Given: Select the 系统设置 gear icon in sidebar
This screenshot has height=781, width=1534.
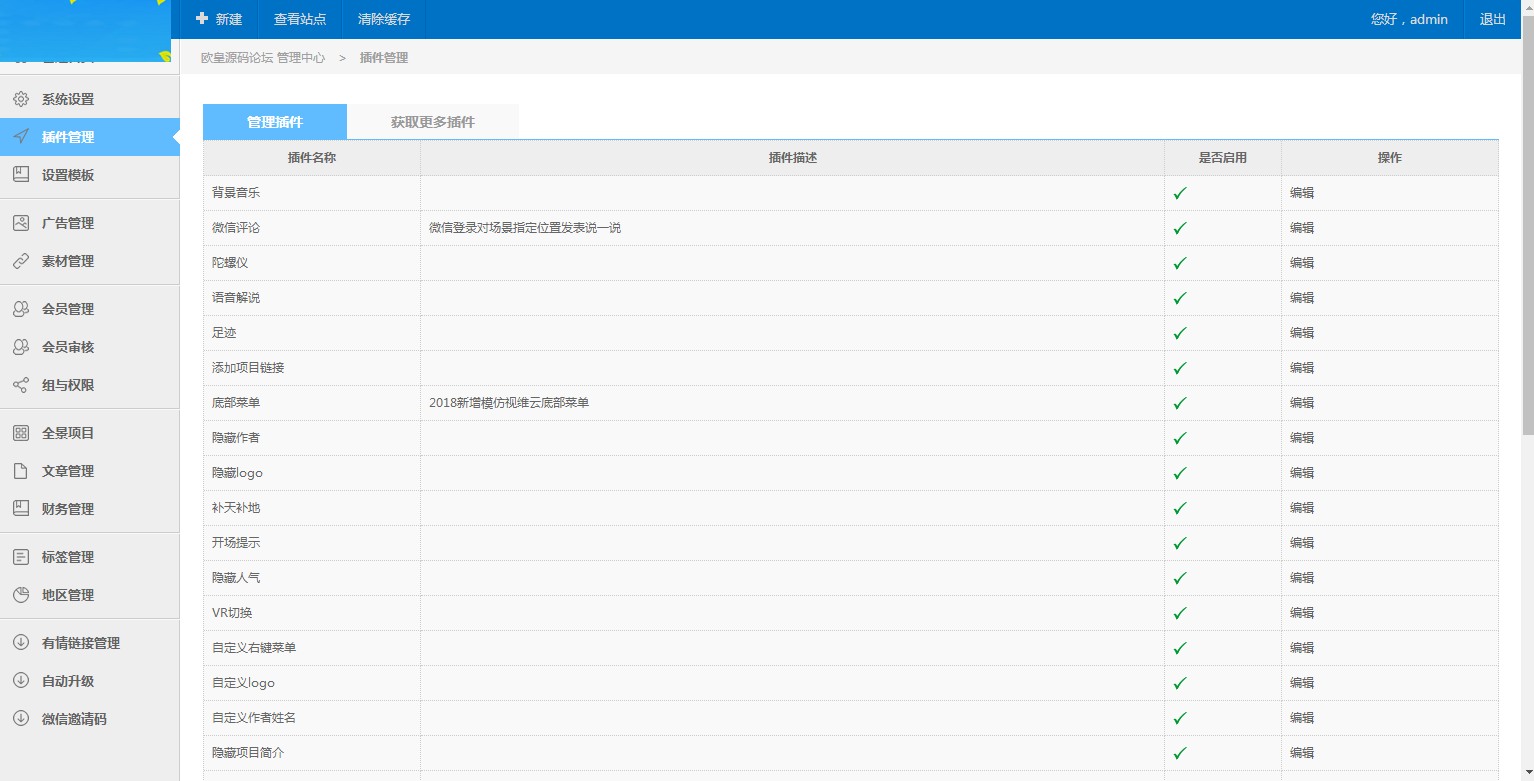Looking at the screenshot, I should [20, 98].
